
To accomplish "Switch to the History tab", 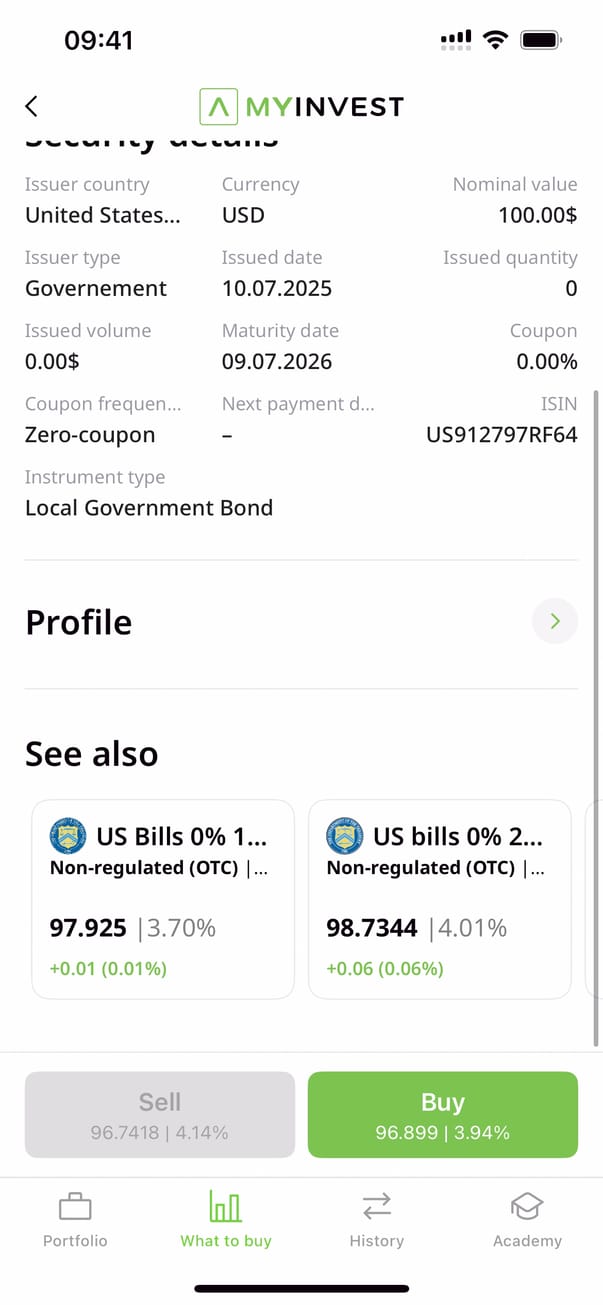I will point(376,1240).
